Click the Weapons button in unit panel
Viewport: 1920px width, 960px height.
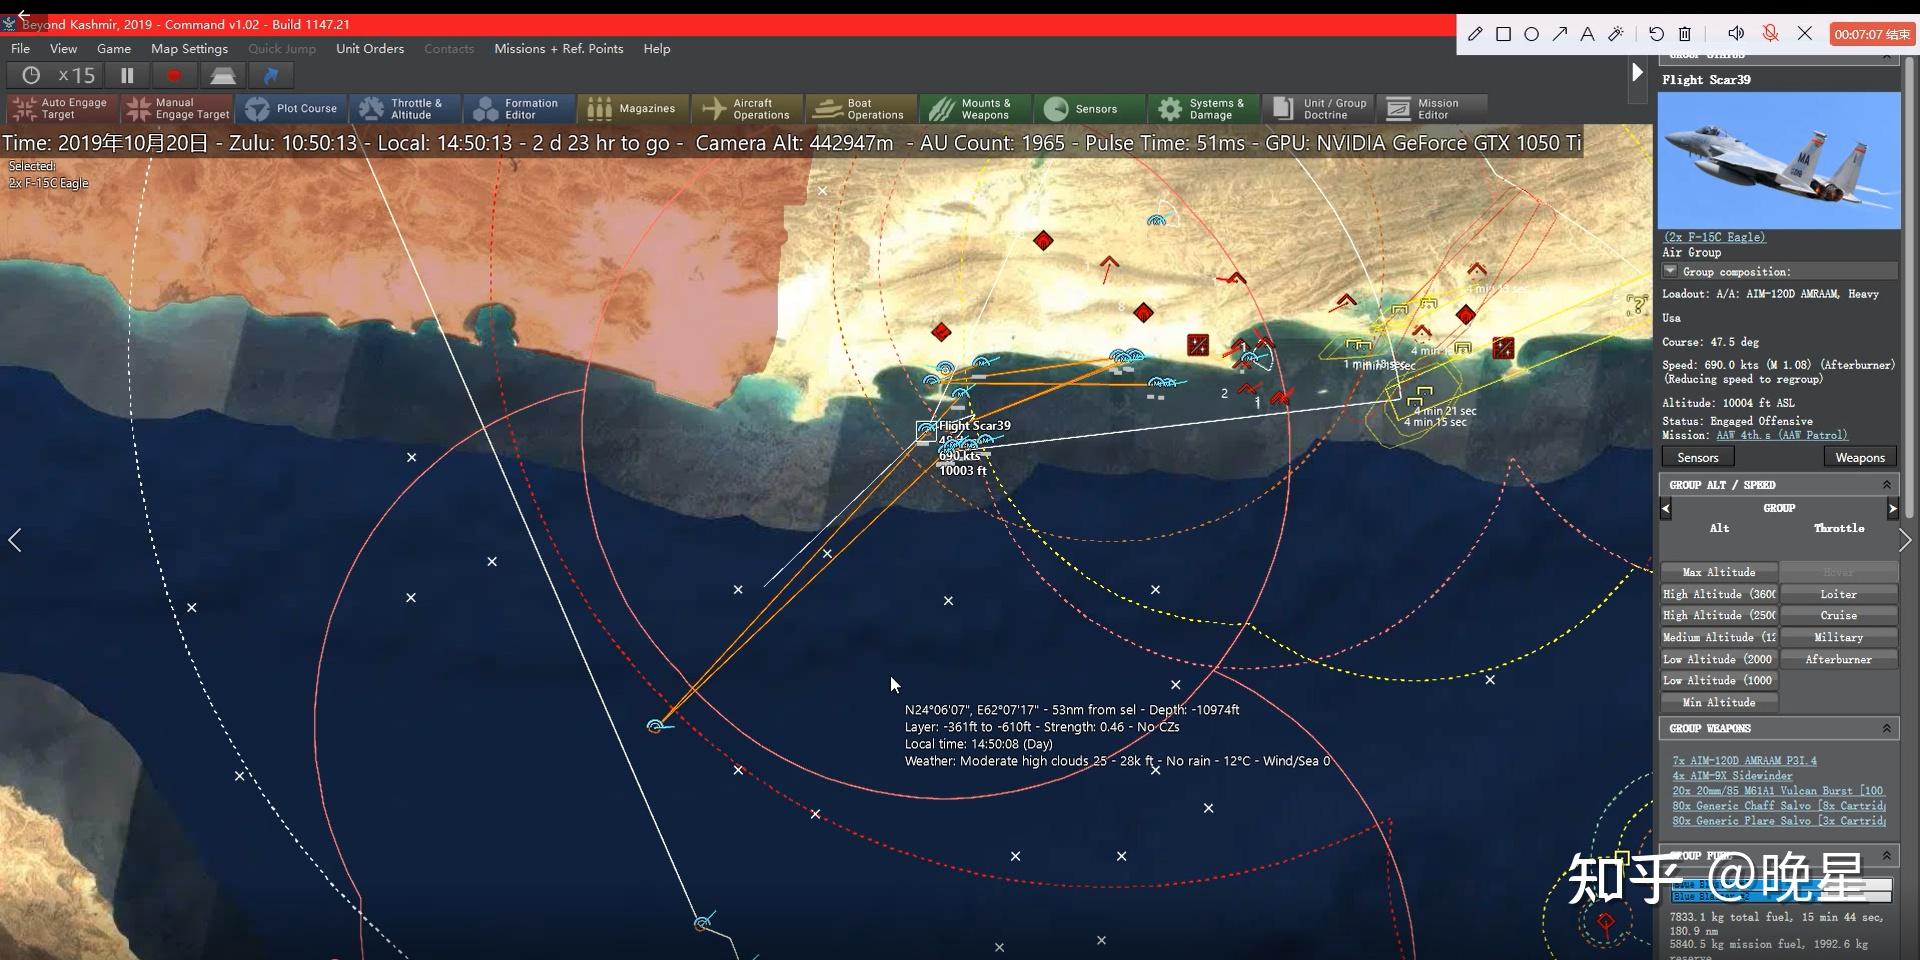(1860, 457)
